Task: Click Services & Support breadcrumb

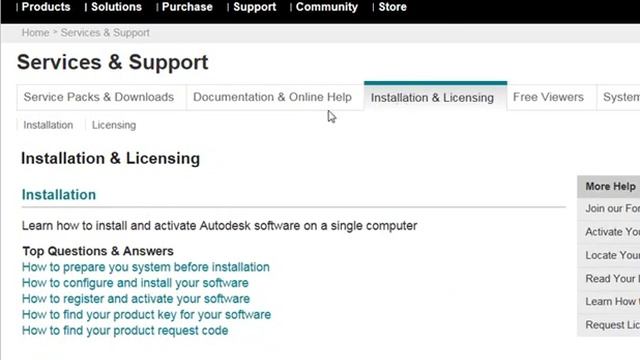Action: point(105,33)
